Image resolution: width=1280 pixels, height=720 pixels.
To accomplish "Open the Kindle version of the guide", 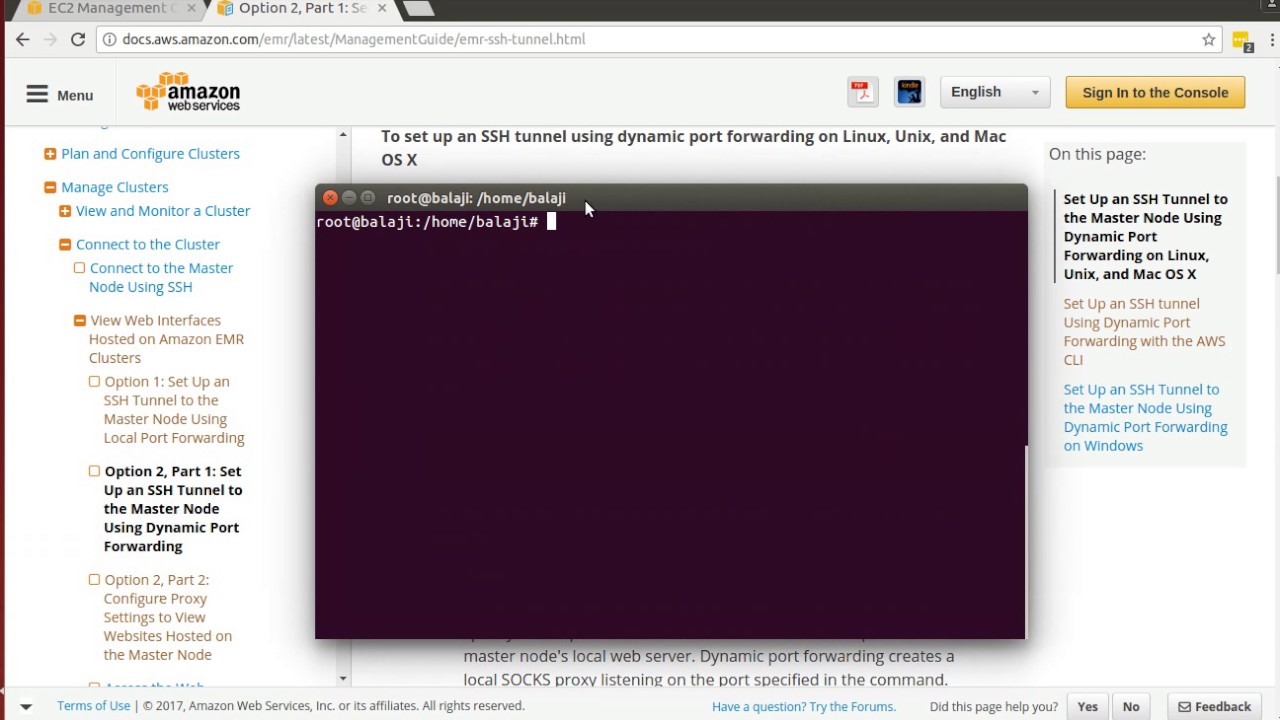I will click(x=909, y=92).
